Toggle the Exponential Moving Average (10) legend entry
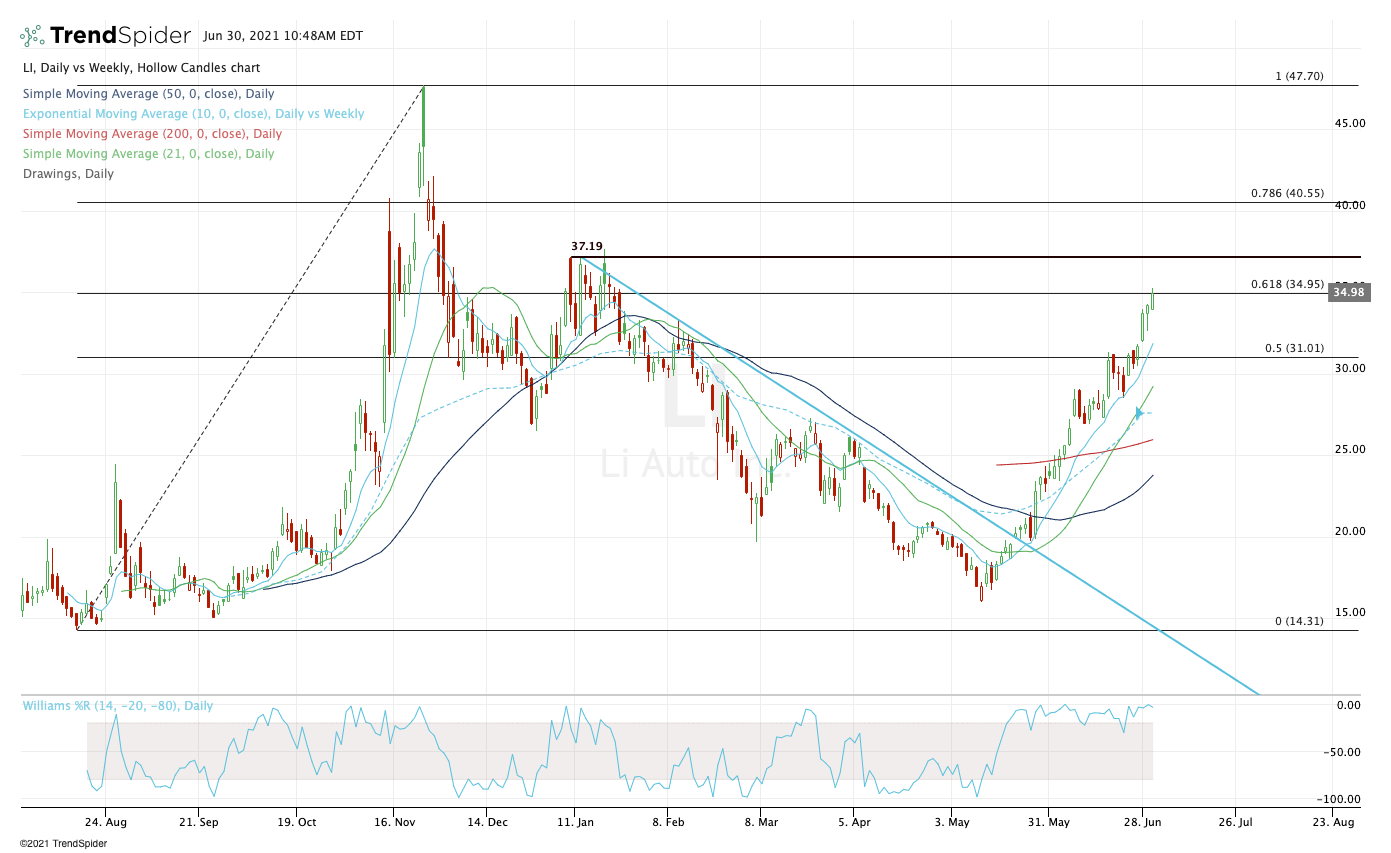 [x=193, y=114]
